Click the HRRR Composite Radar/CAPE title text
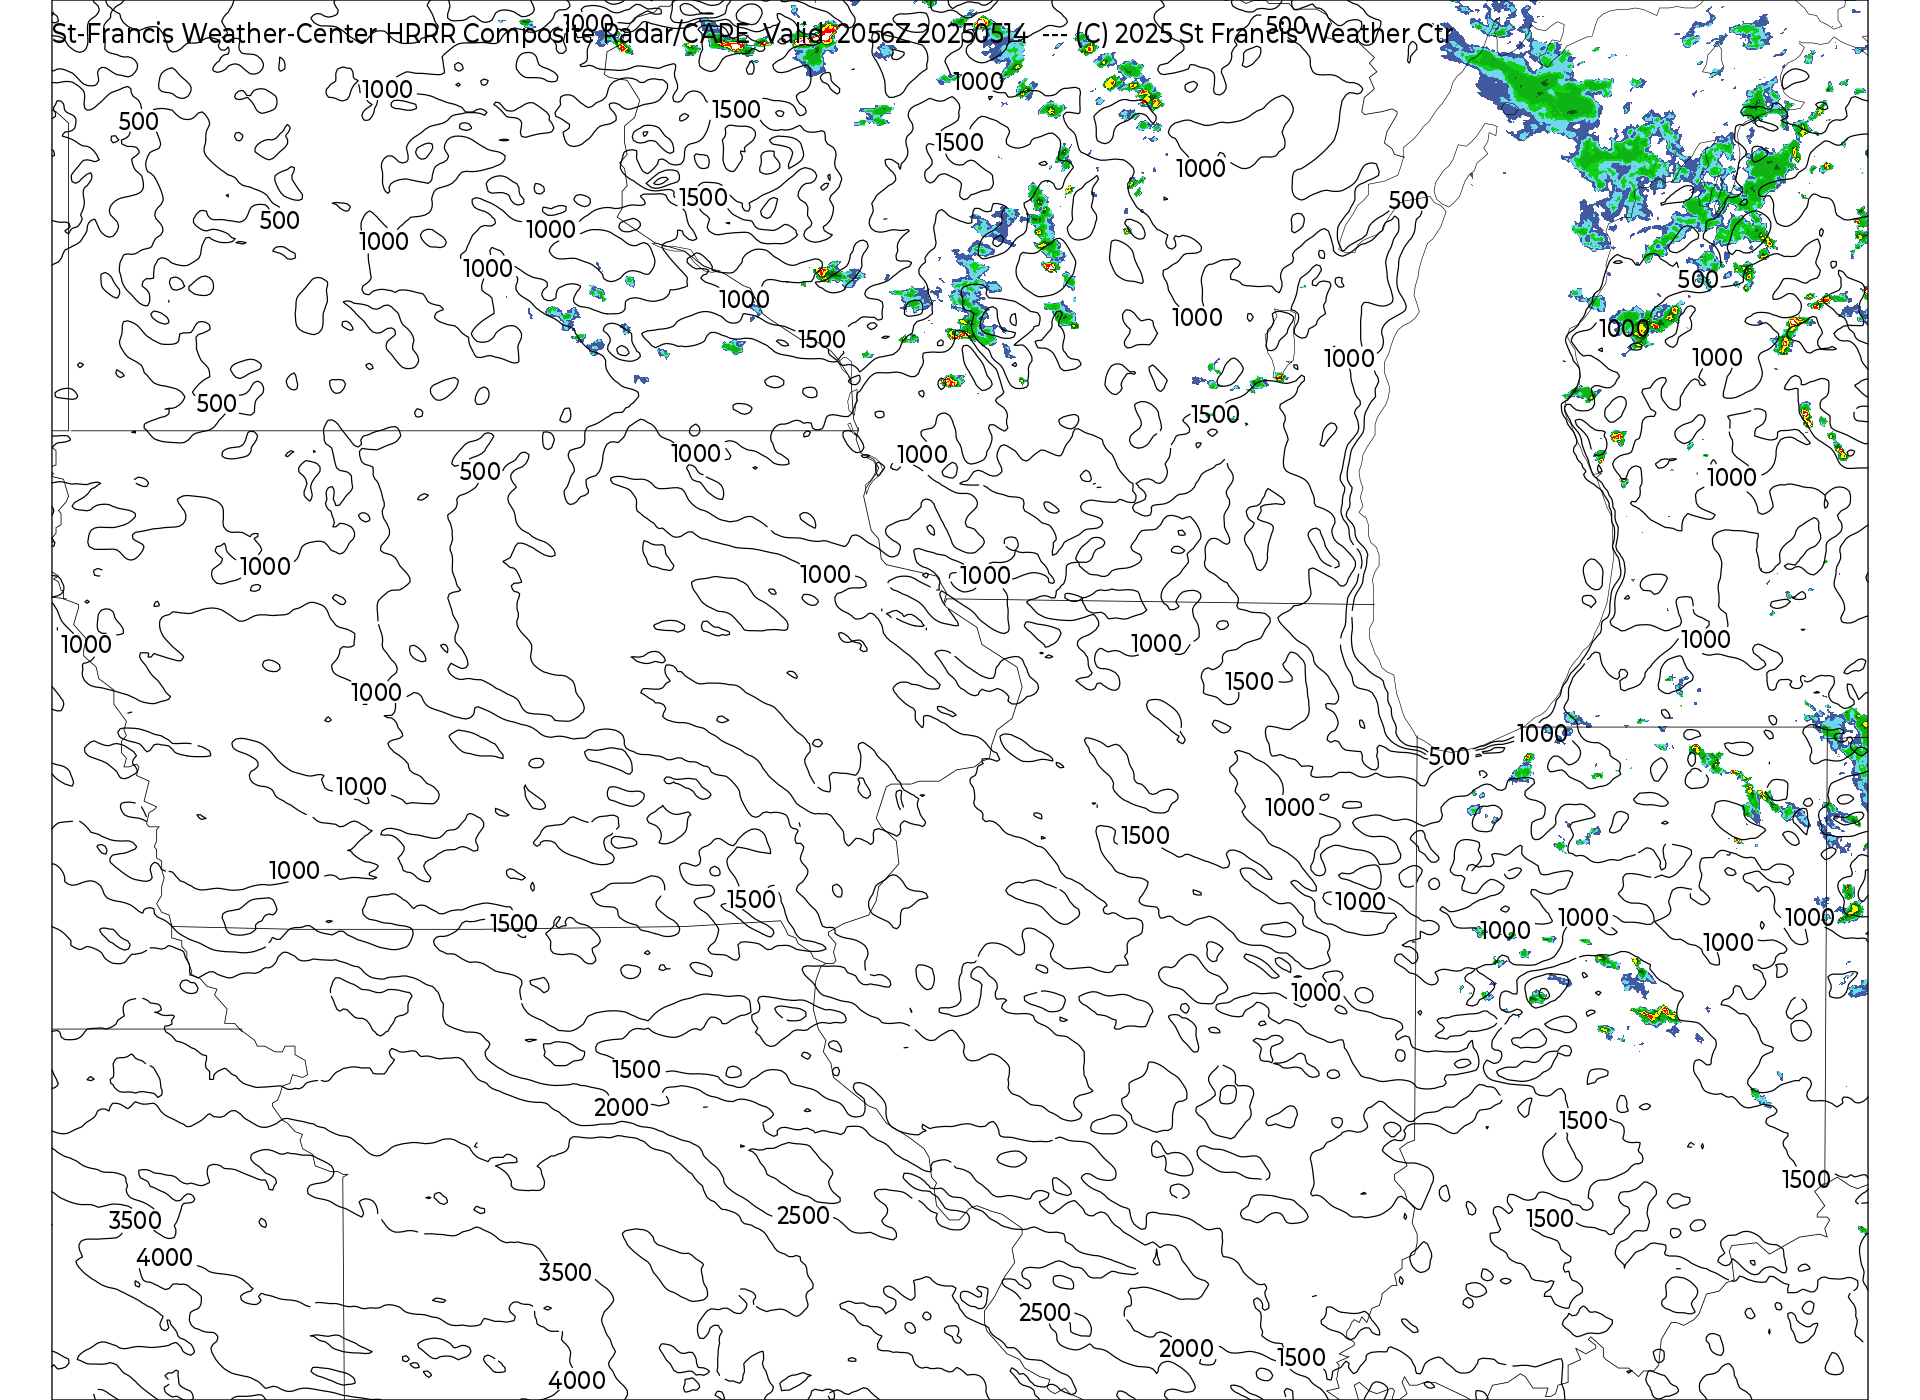The image size is (1920, 1400). (x=567, y=33)
